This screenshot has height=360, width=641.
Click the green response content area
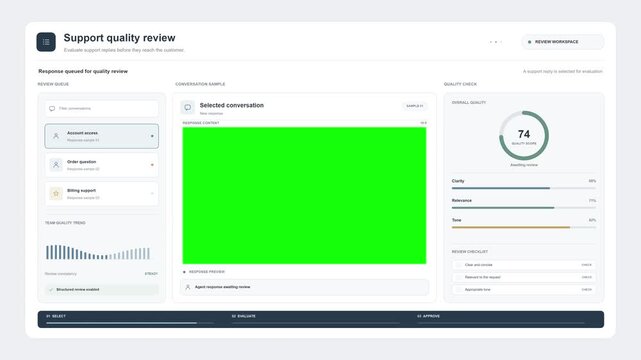(304, 196)
